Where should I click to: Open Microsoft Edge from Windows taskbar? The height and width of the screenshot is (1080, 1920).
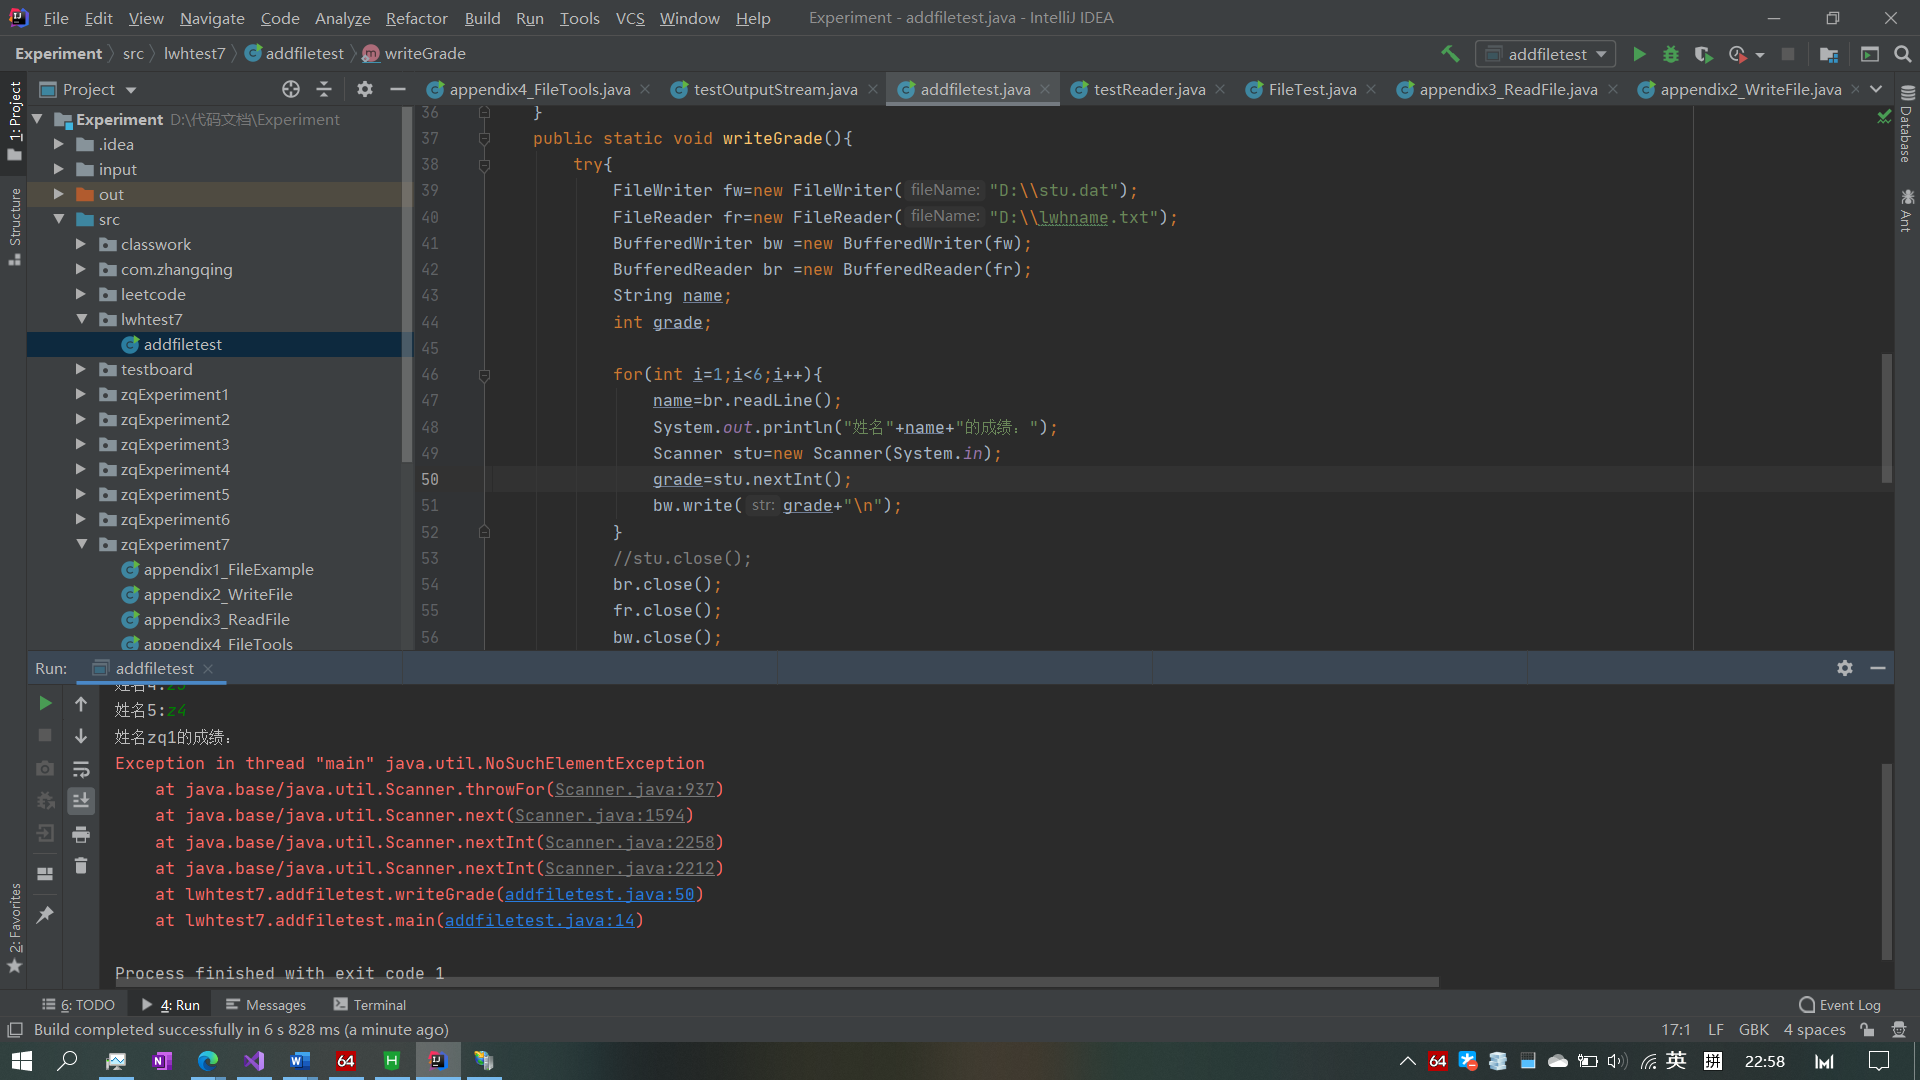point(208,1061)
